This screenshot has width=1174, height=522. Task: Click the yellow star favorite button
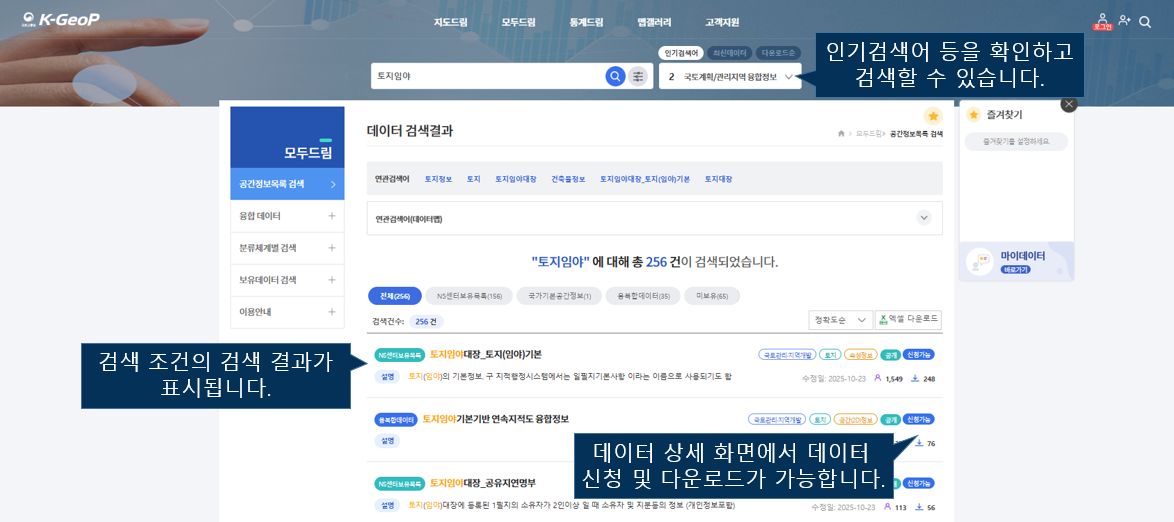[x=932, y=116]
